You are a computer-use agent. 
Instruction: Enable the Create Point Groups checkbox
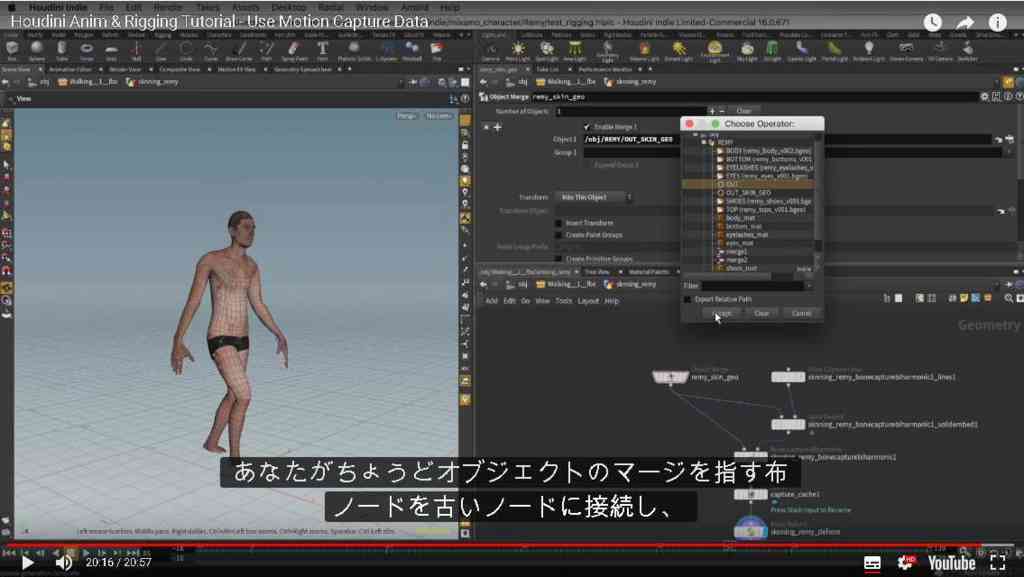pos(558,235)
